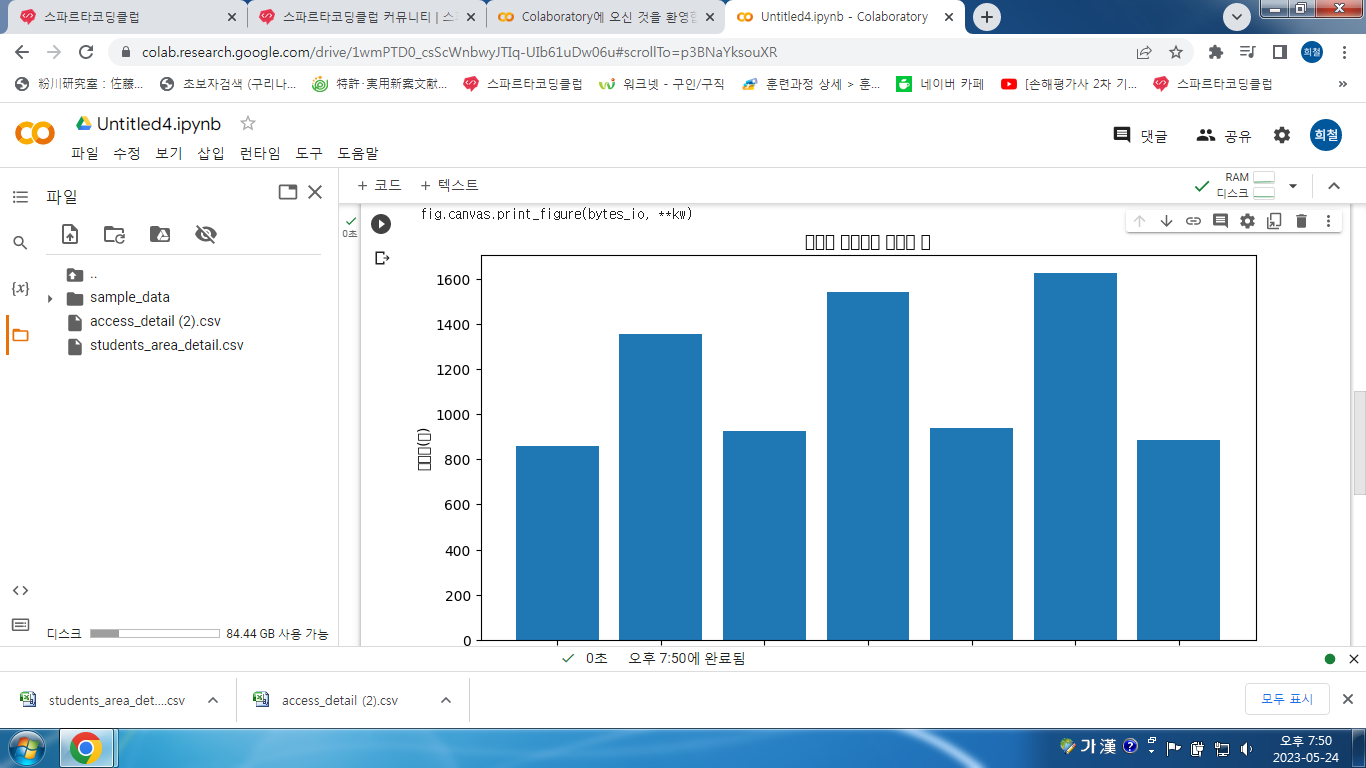The width and height of the screenshot is (1366, 768).
Task: Click 모두 표시 show all downloads
Action: tap(1287, 699)
